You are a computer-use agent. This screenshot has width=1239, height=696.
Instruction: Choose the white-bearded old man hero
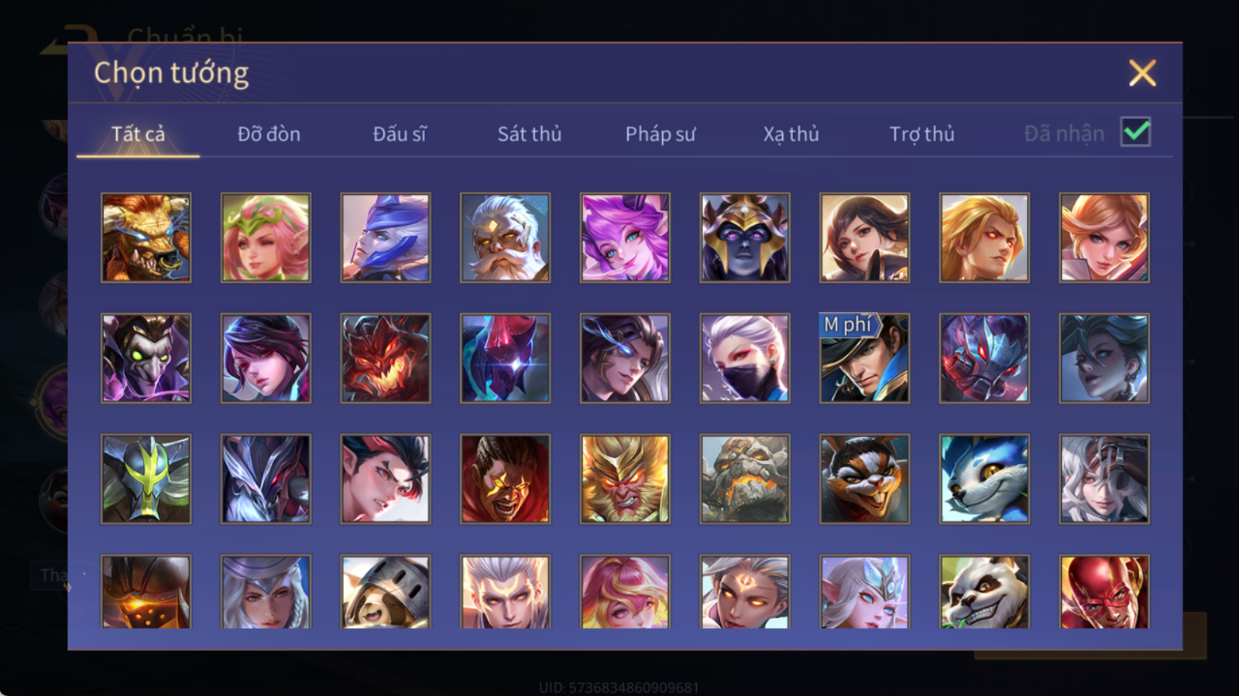click(x=505, y=238)
